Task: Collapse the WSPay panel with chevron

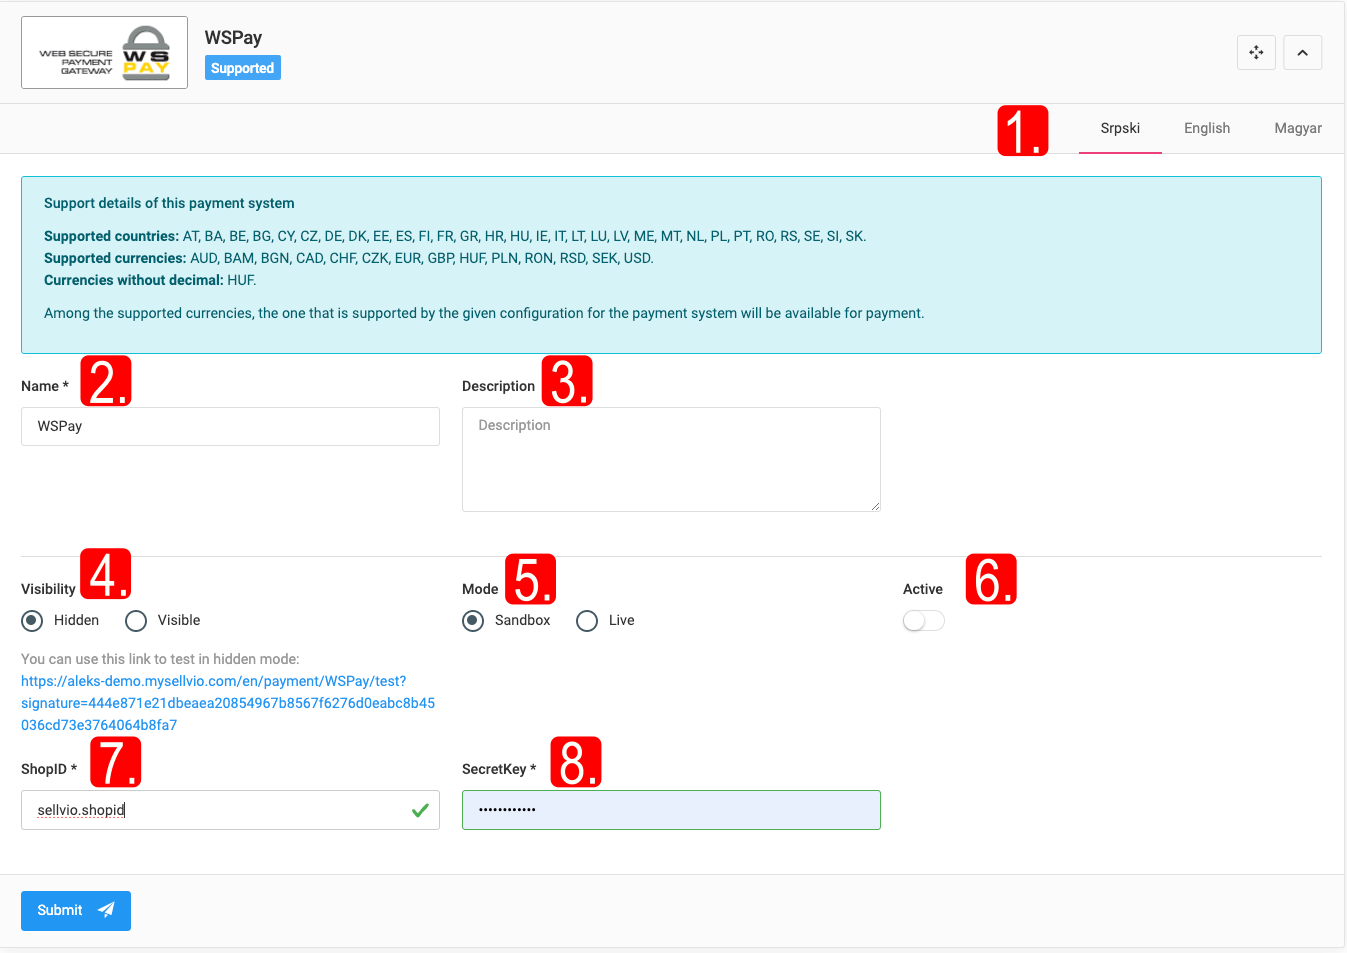Action: click(1302, 53)
